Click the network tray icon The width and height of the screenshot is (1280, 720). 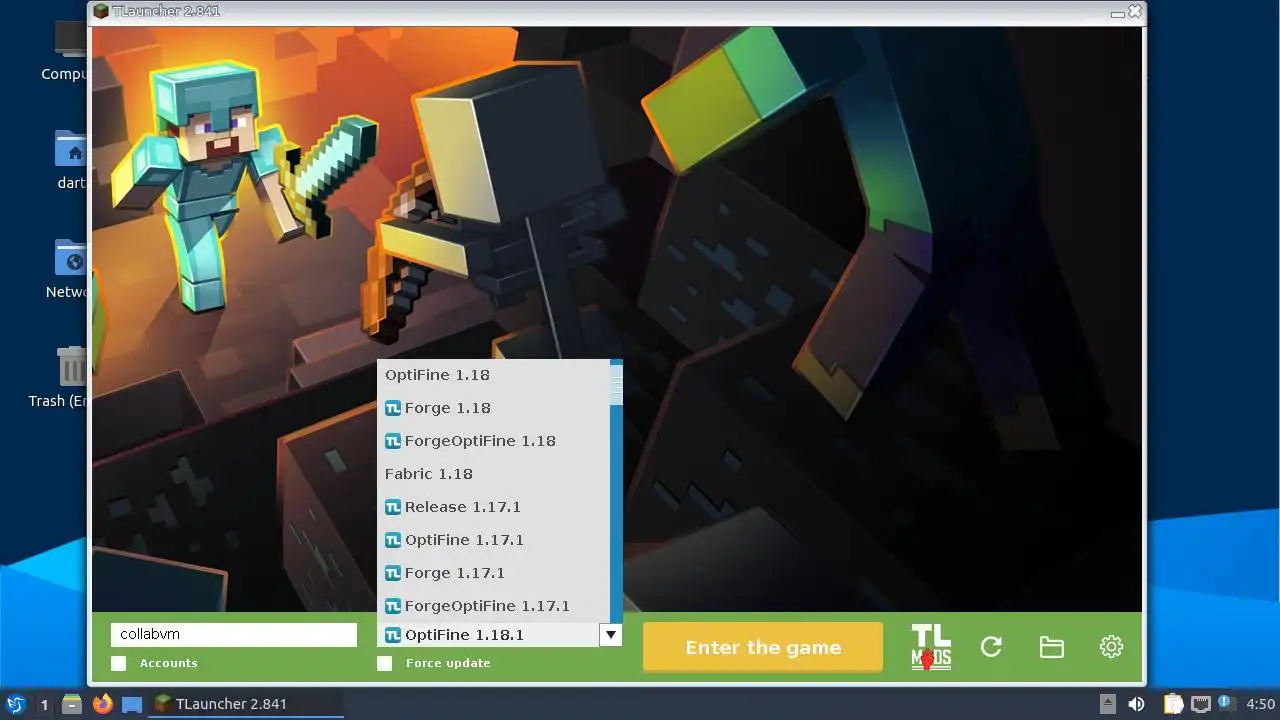[x=1199, y=704]
